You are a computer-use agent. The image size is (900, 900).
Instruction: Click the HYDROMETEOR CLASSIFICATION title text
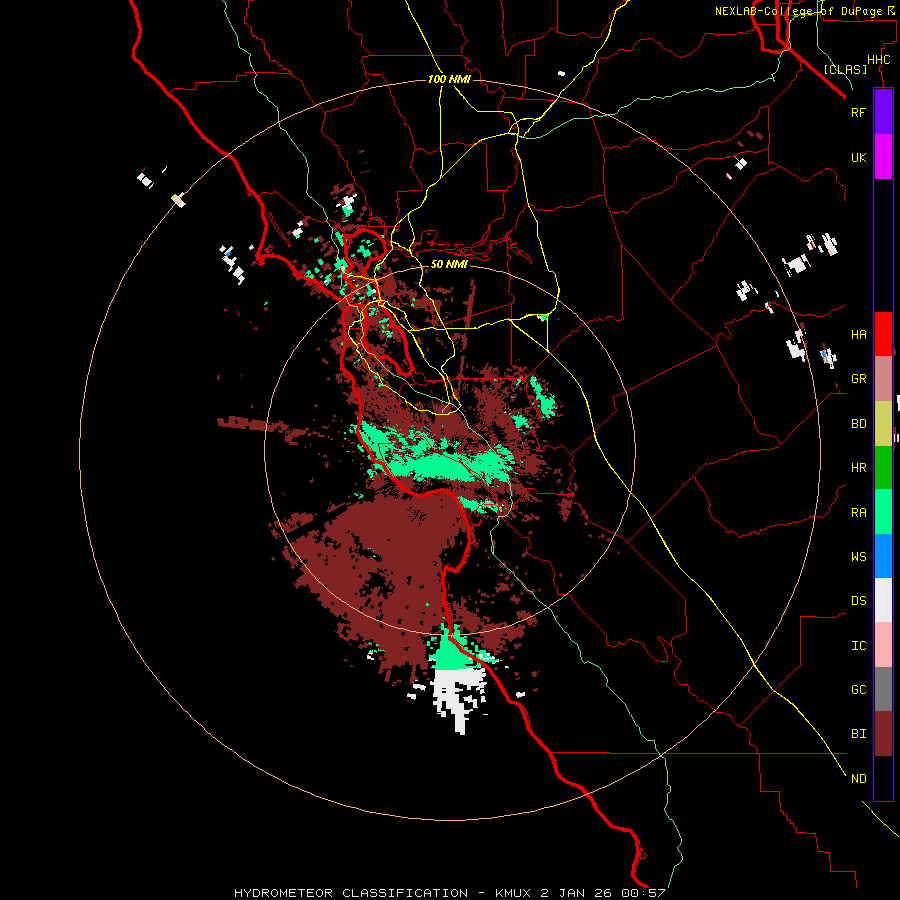click(x=351, y=893)
